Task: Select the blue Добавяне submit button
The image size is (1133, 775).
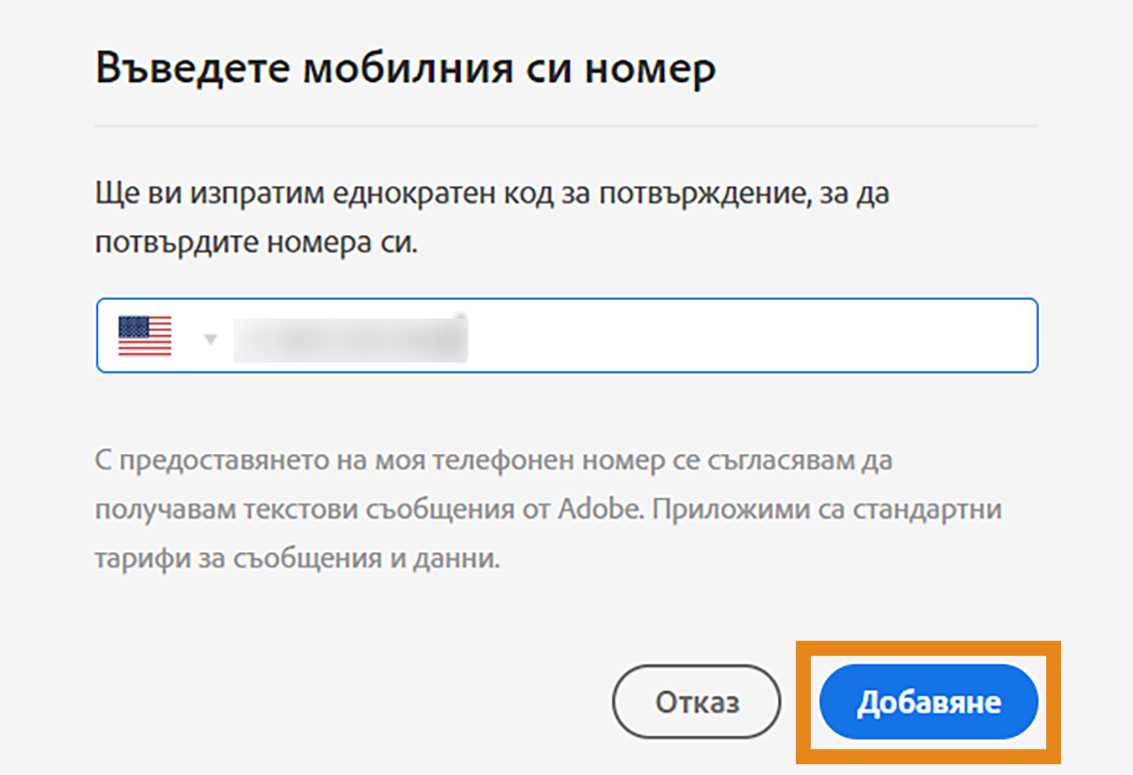Action: [x=928, y=701]
